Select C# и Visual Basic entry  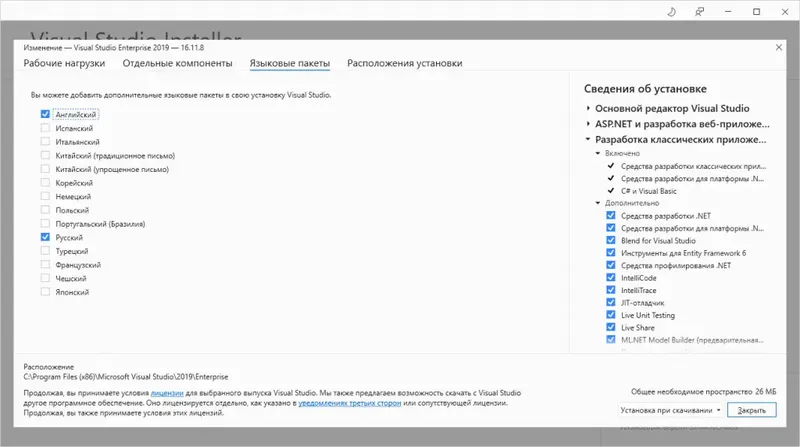pos(648,191)
